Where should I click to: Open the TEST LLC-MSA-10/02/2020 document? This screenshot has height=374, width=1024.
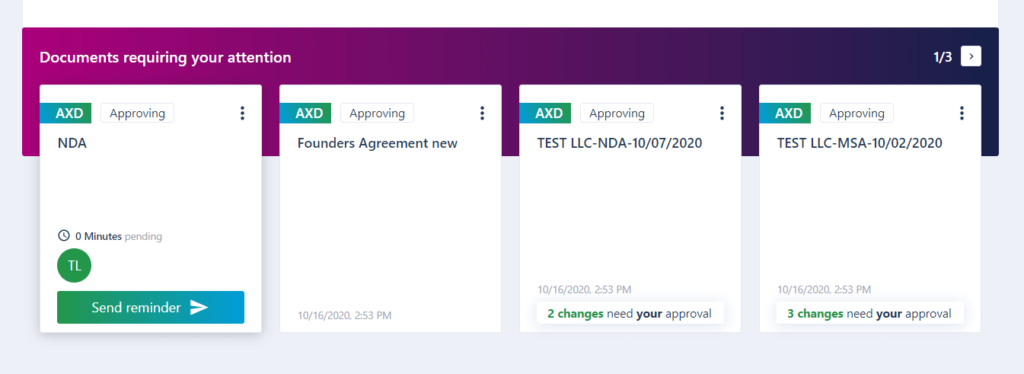point(859,143)
